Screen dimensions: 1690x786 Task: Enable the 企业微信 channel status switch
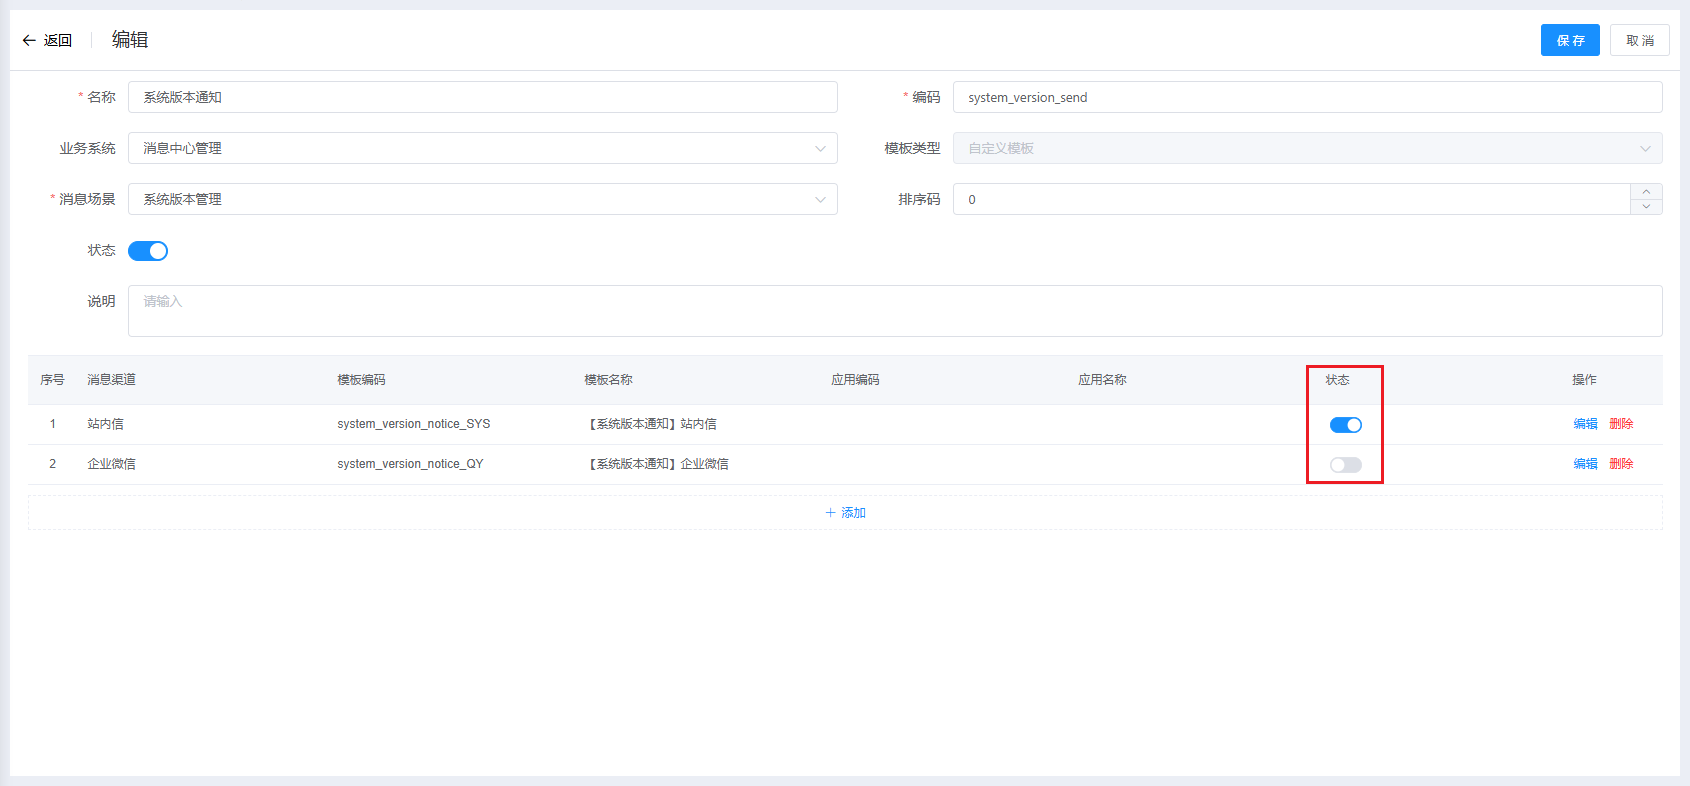coord(1345,465)
